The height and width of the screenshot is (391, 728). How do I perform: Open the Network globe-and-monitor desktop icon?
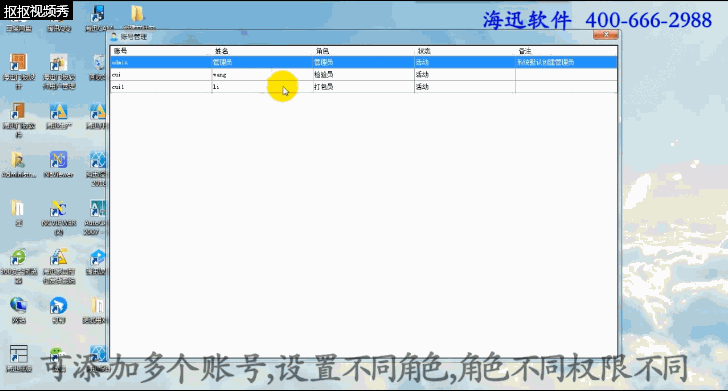pyautogui.click(x=18, y=310)
